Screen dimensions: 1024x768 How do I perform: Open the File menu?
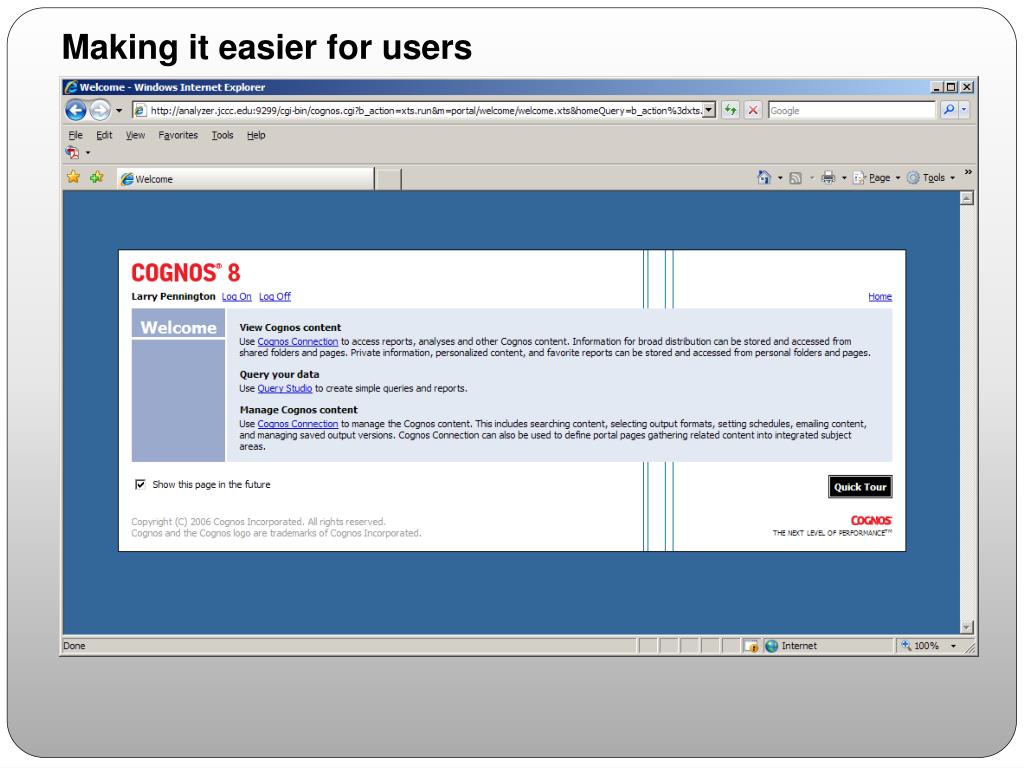pyautogui.click(x=76, y=135)
